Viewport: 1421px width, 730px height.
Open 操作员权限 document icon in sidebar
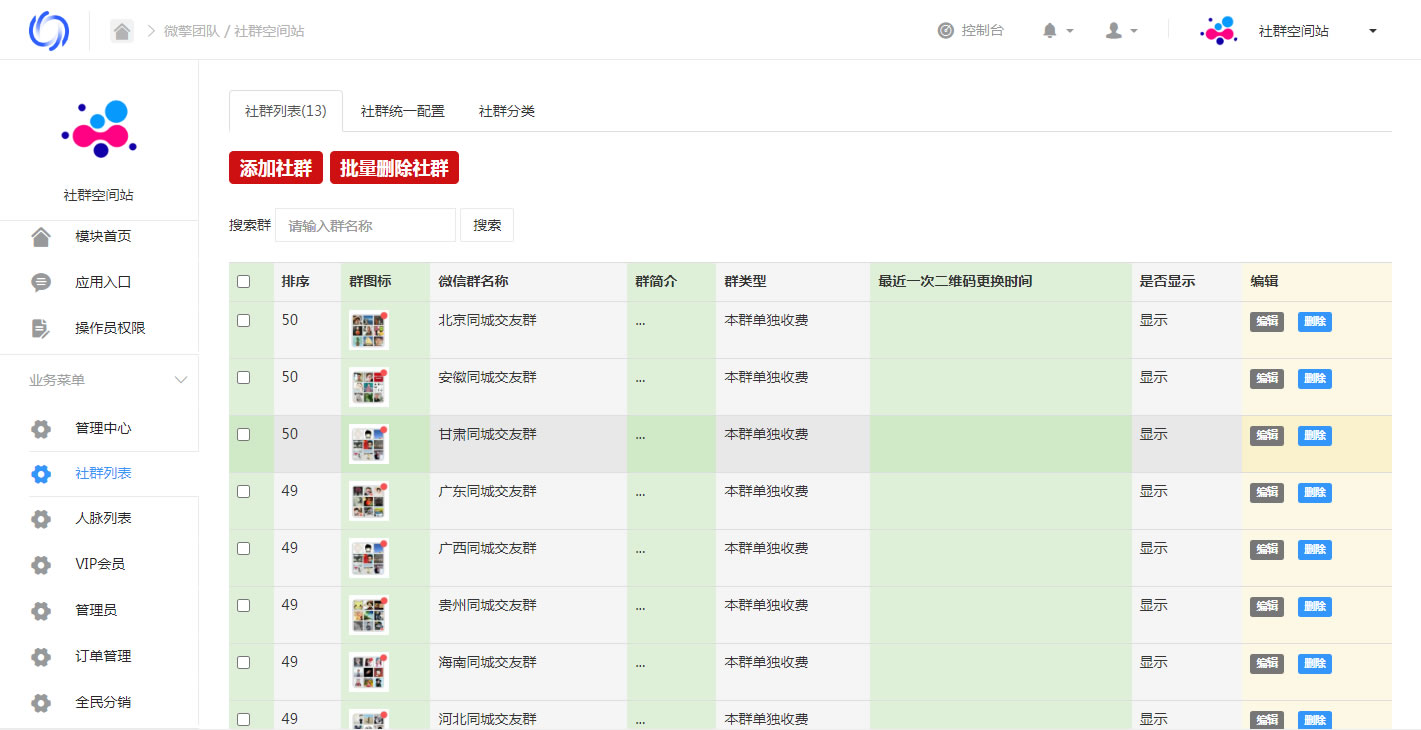point(41,329)
